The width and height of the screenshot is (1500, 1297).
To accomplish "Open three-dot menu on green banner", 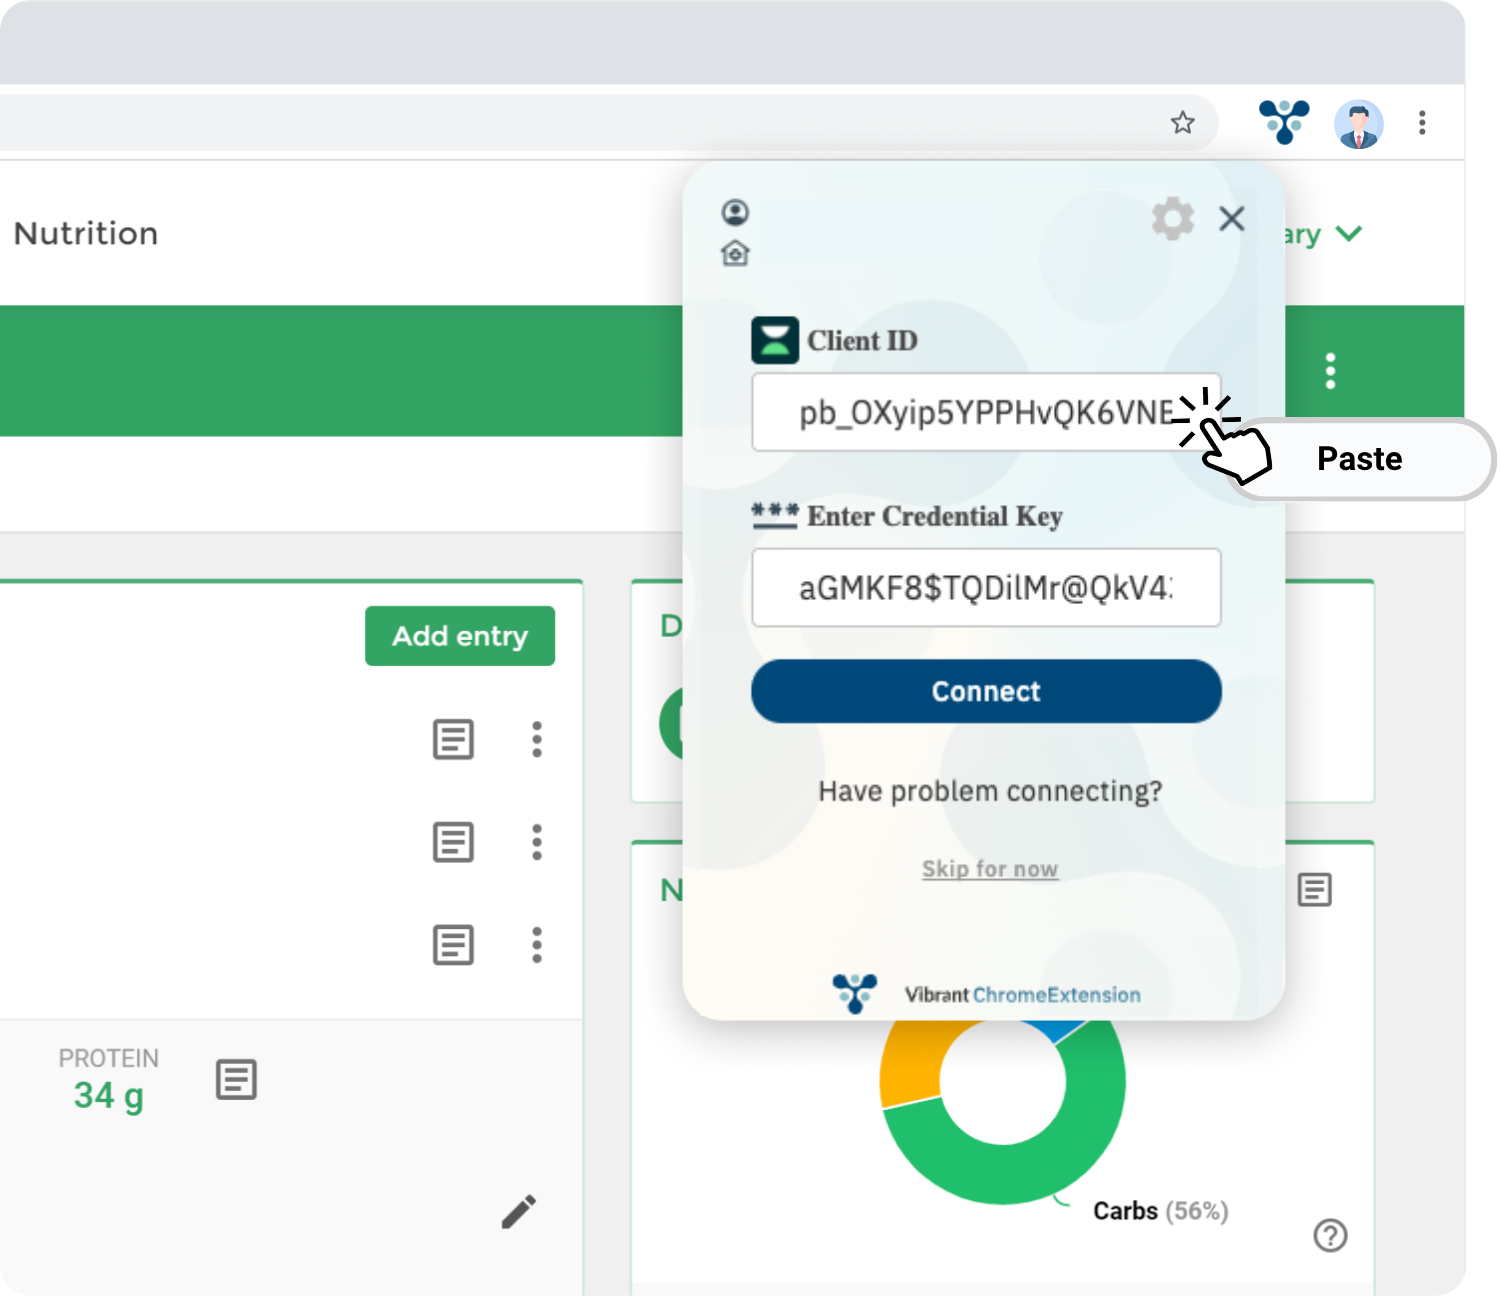I will coord(1329,371).
